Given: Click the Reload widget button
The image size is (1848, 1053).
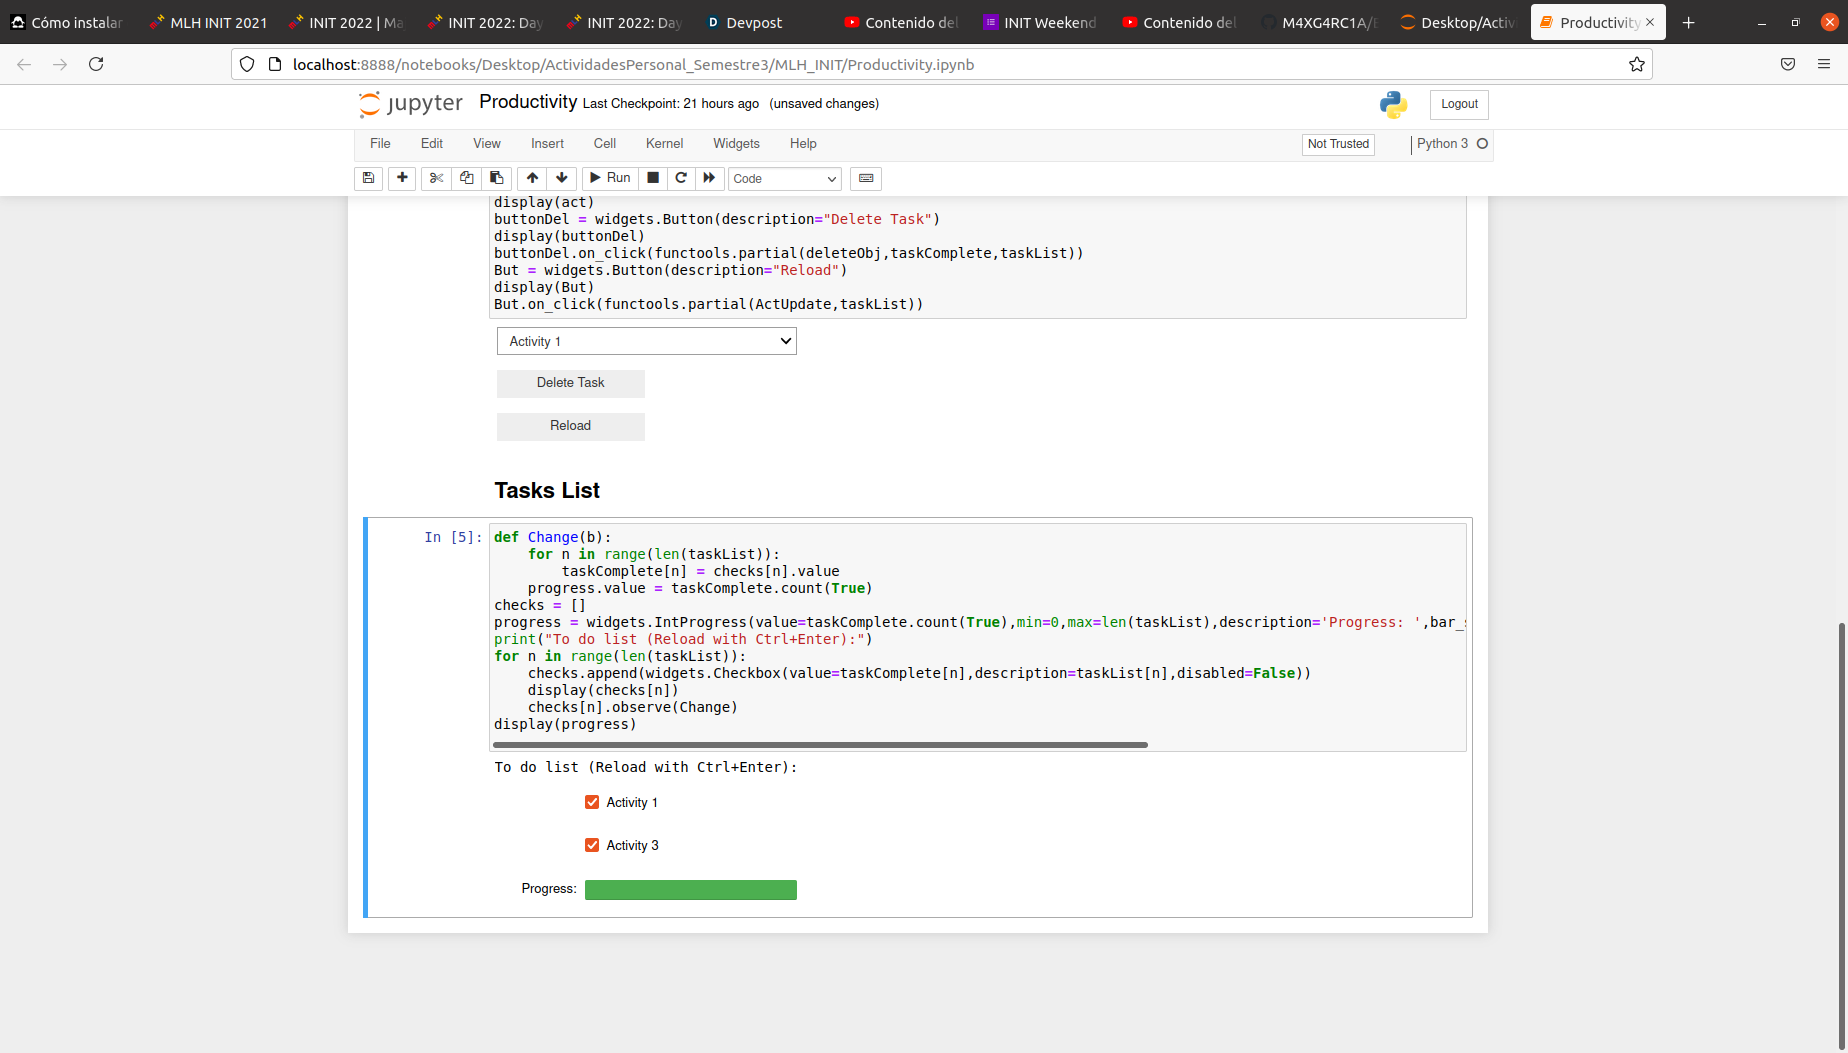Looking at the screenshot, I should click(x=571, y=426).
